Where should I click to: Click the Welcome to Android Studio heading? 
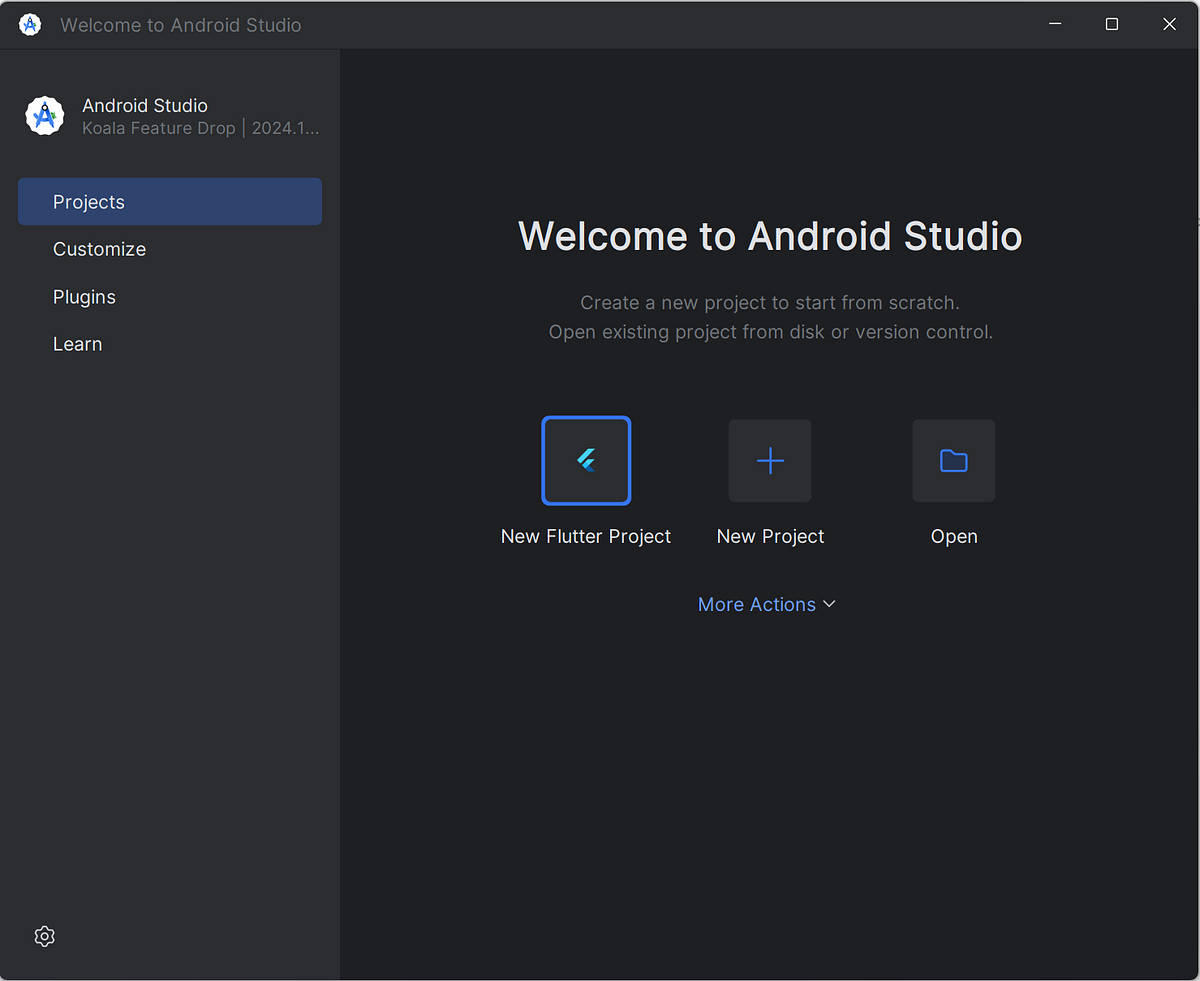769,236
